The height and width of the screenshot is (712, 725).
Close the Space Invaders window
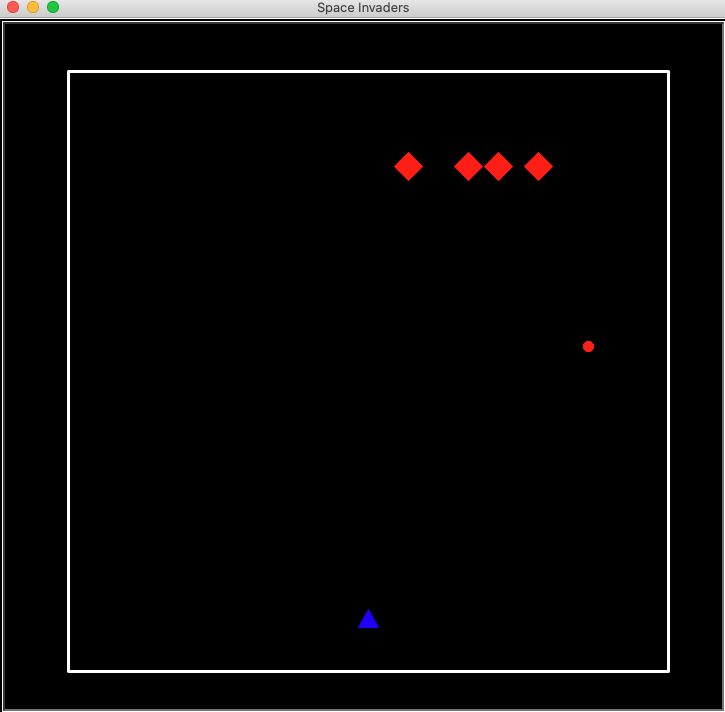click(13, 7)
